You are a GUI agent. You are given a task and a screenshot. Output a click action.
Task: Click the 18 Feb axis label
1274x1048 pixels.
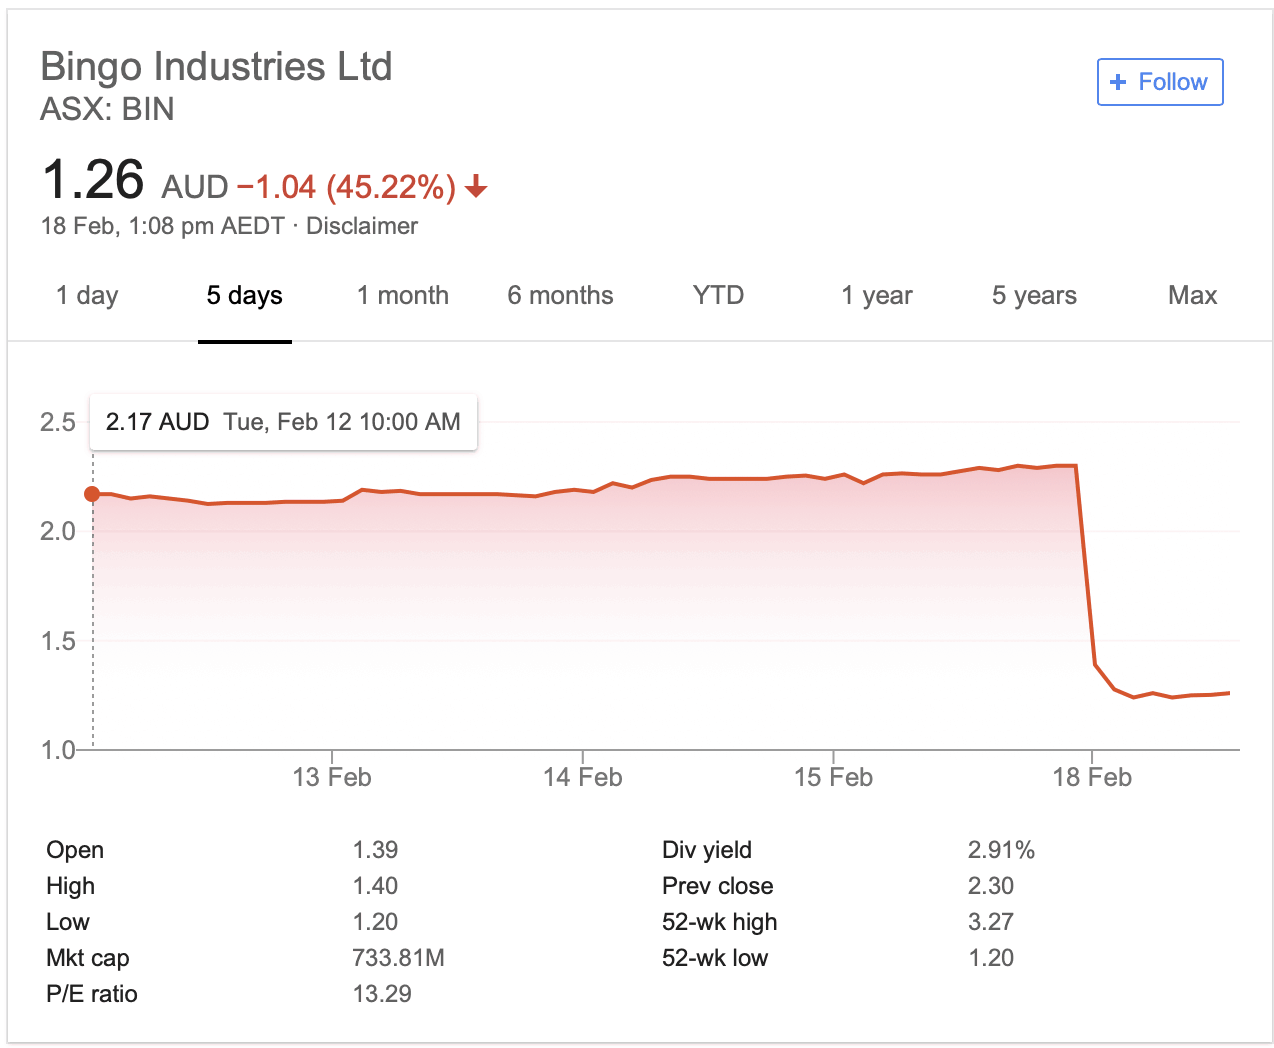point(1092,777)
